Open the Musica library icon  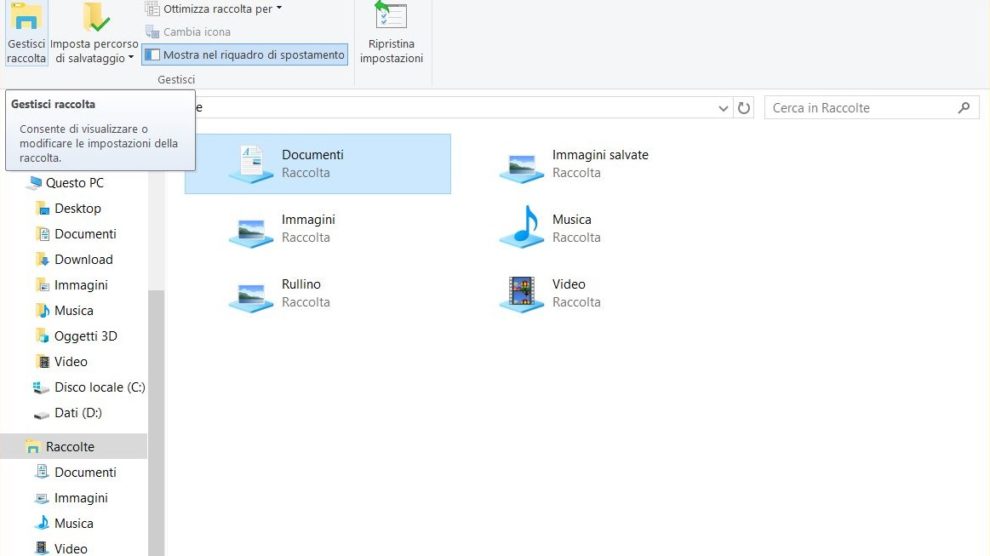click(x=521, y=227)
